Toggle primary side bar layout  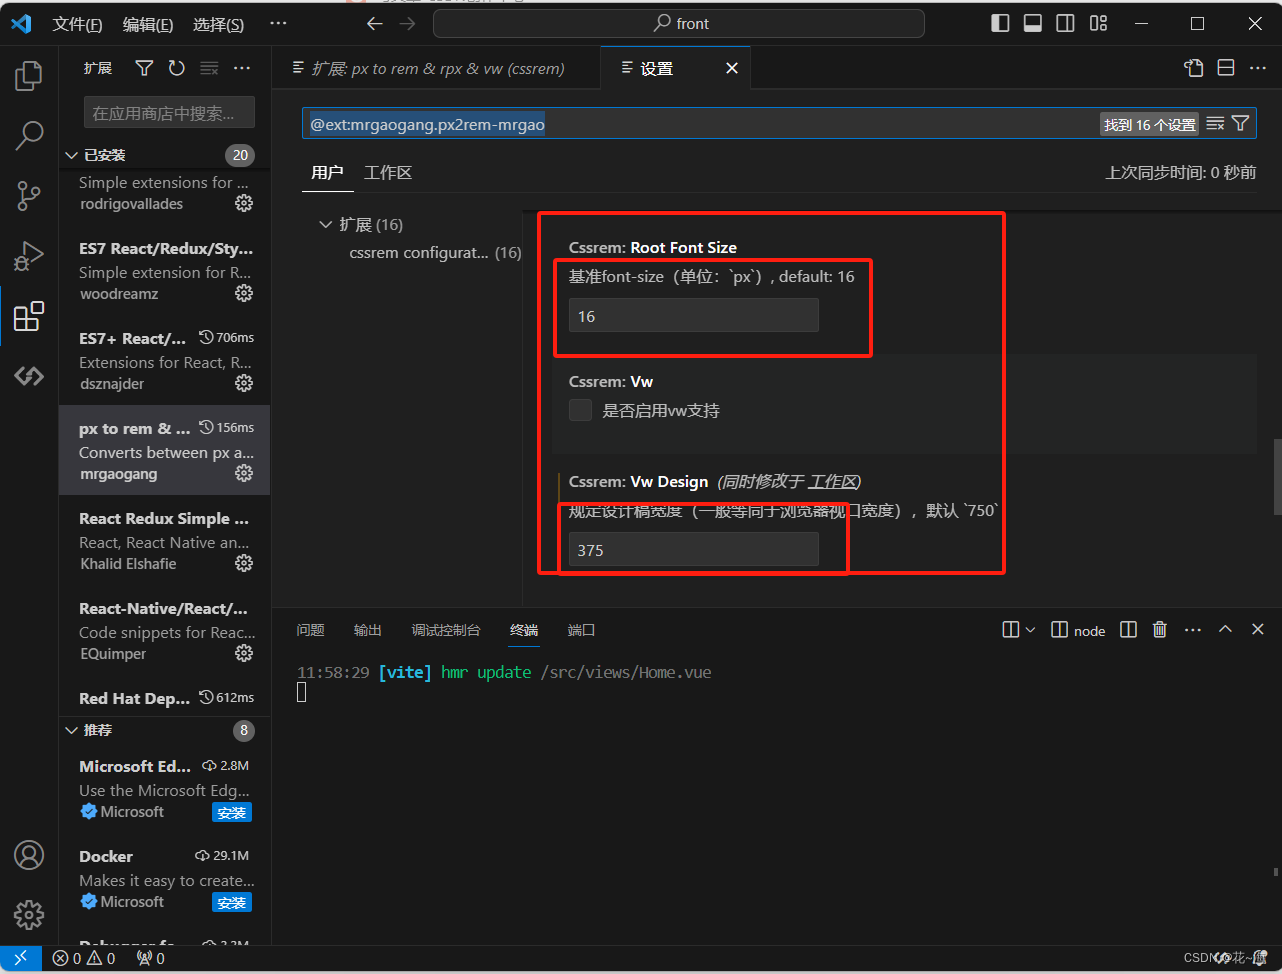click(1000, 23)
